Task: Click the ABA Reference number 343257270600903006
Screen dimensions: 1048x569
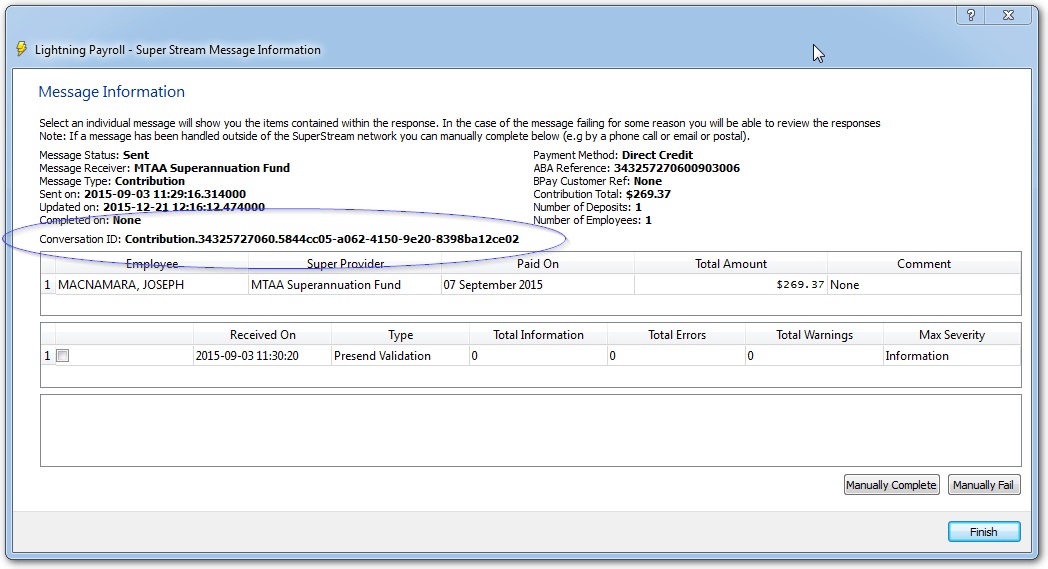Action: click(x=676, y=168)
